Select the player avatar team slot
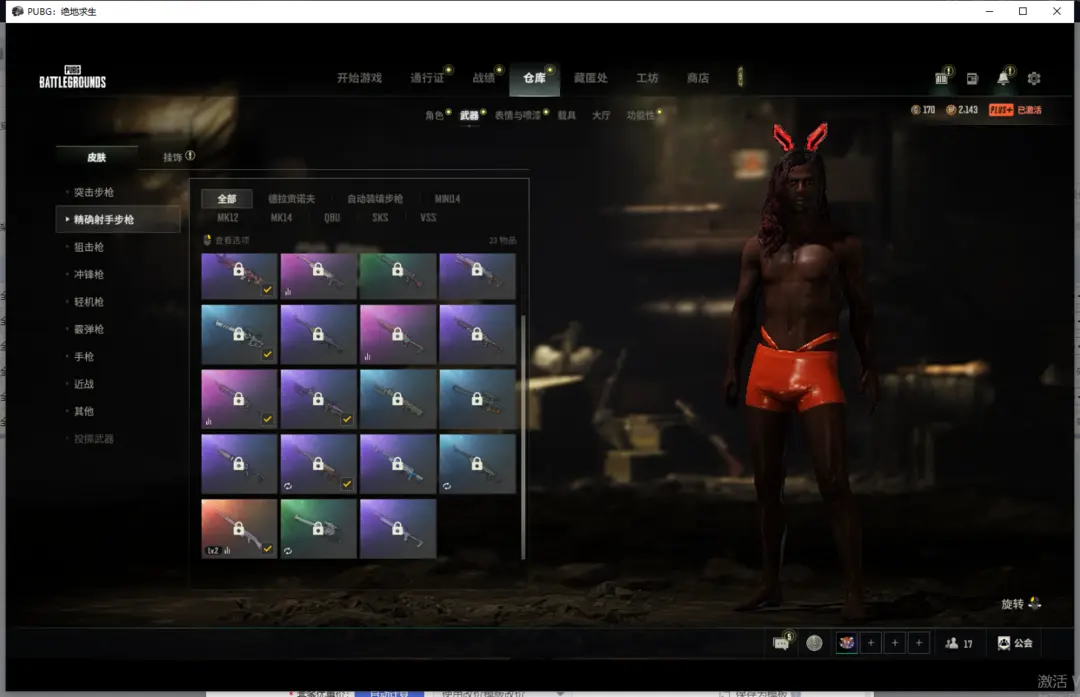This screenshot has height=697, width=1080. [x=847, y=643]
